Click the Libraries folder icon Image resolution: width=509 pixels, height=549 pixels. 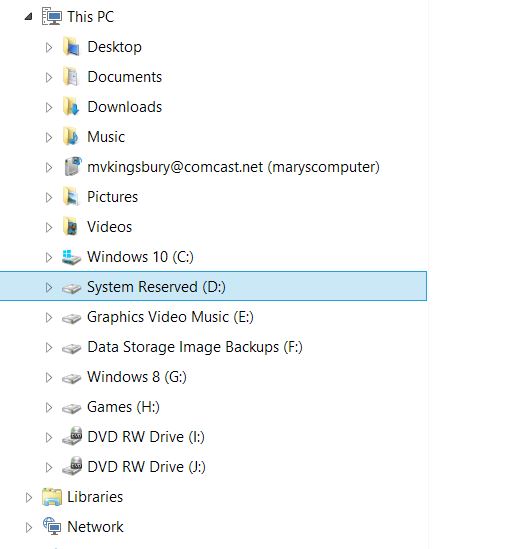[x=52, y=497]
